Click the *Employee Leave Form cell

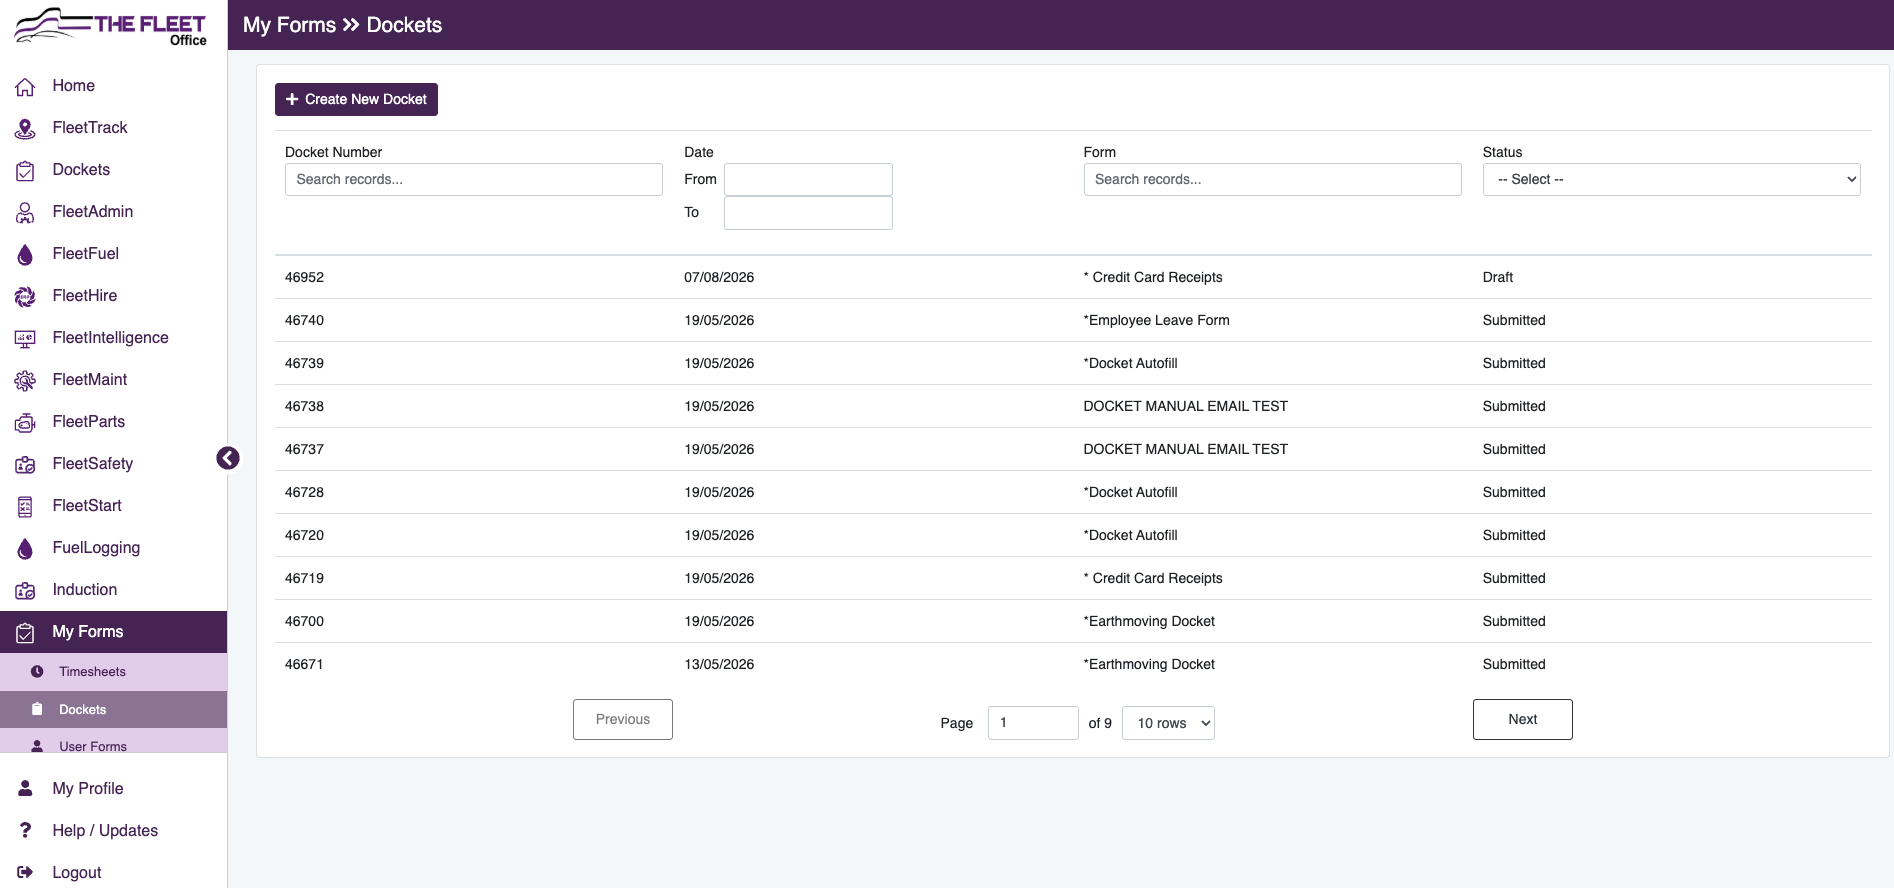1156,320
